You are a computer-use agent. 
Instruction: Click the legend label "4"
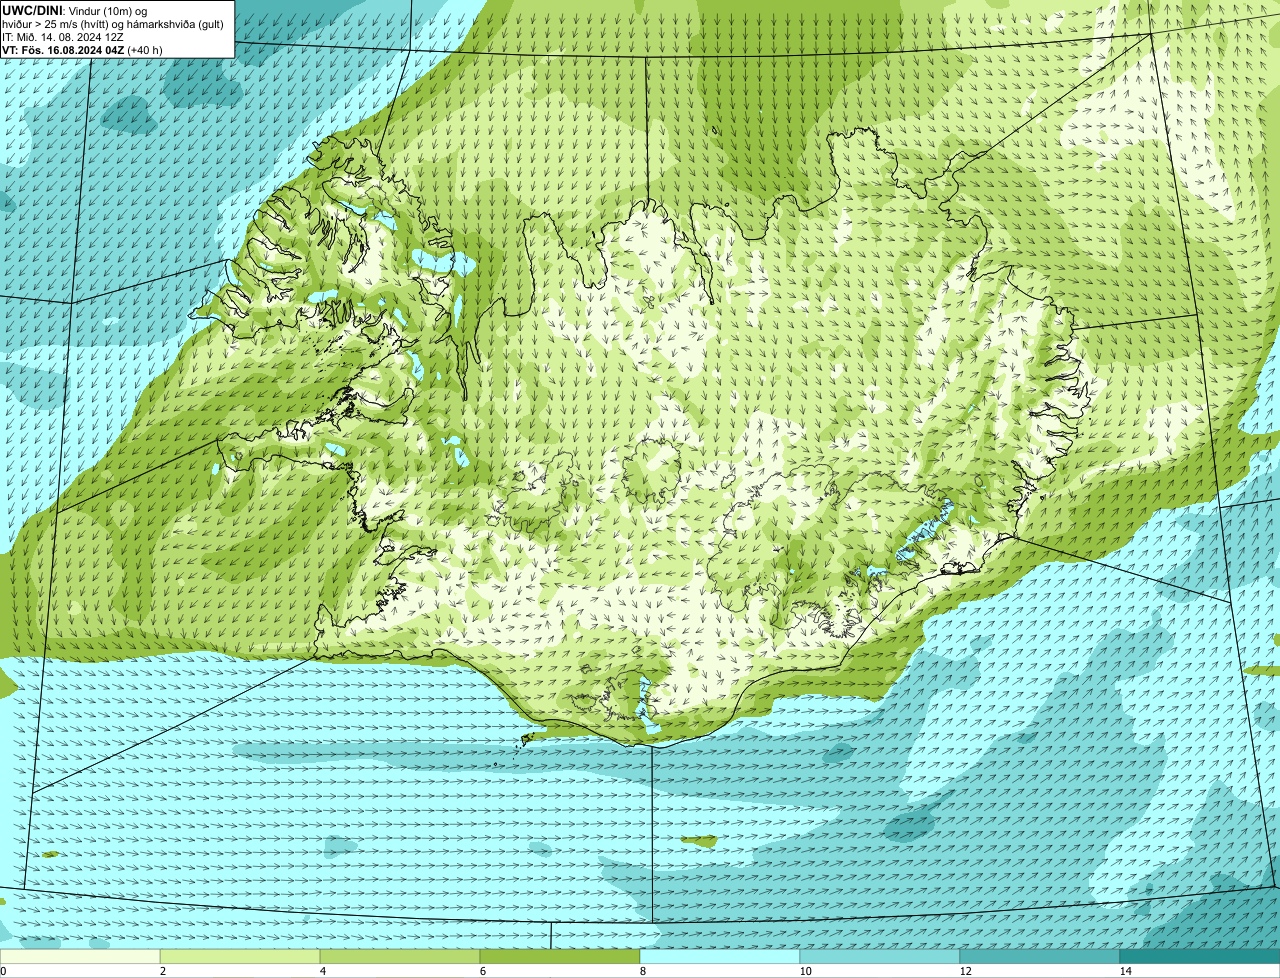[x=322, y=971]
